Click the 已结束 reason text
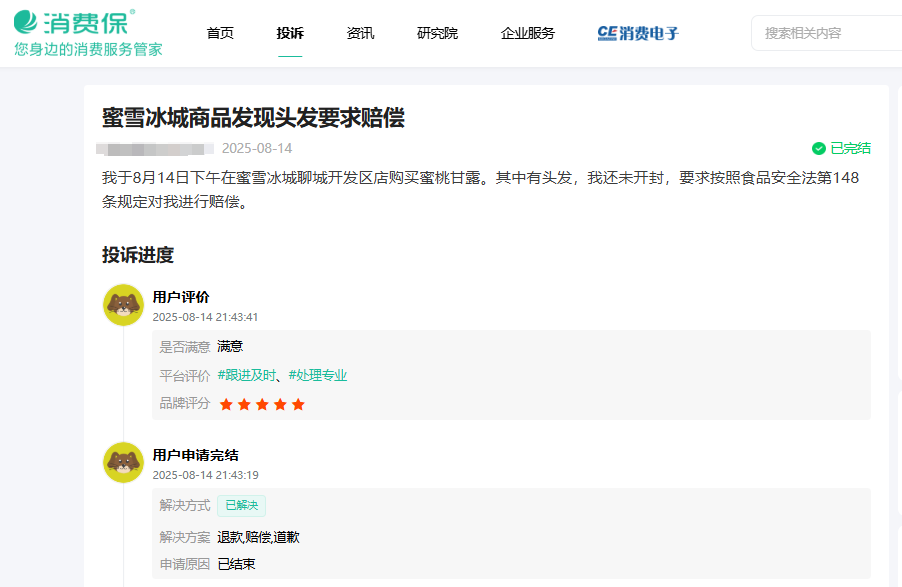 tap(236, 564)
